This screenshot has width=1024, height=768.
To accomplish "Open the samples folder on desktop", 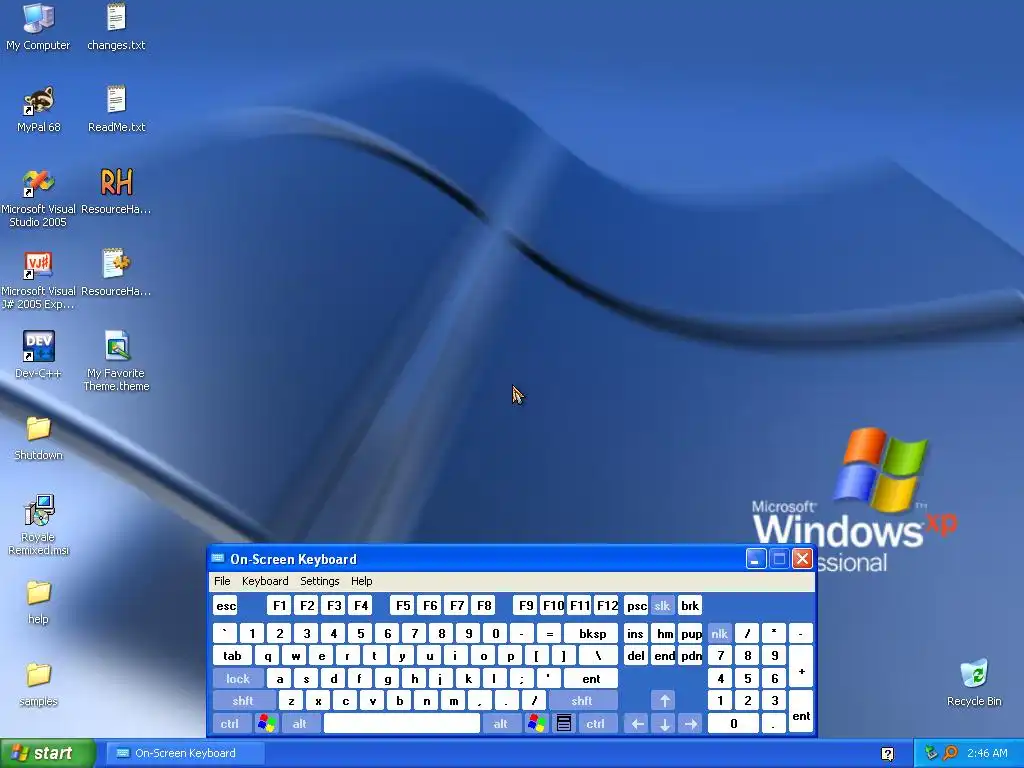I will tap(38, 684).
